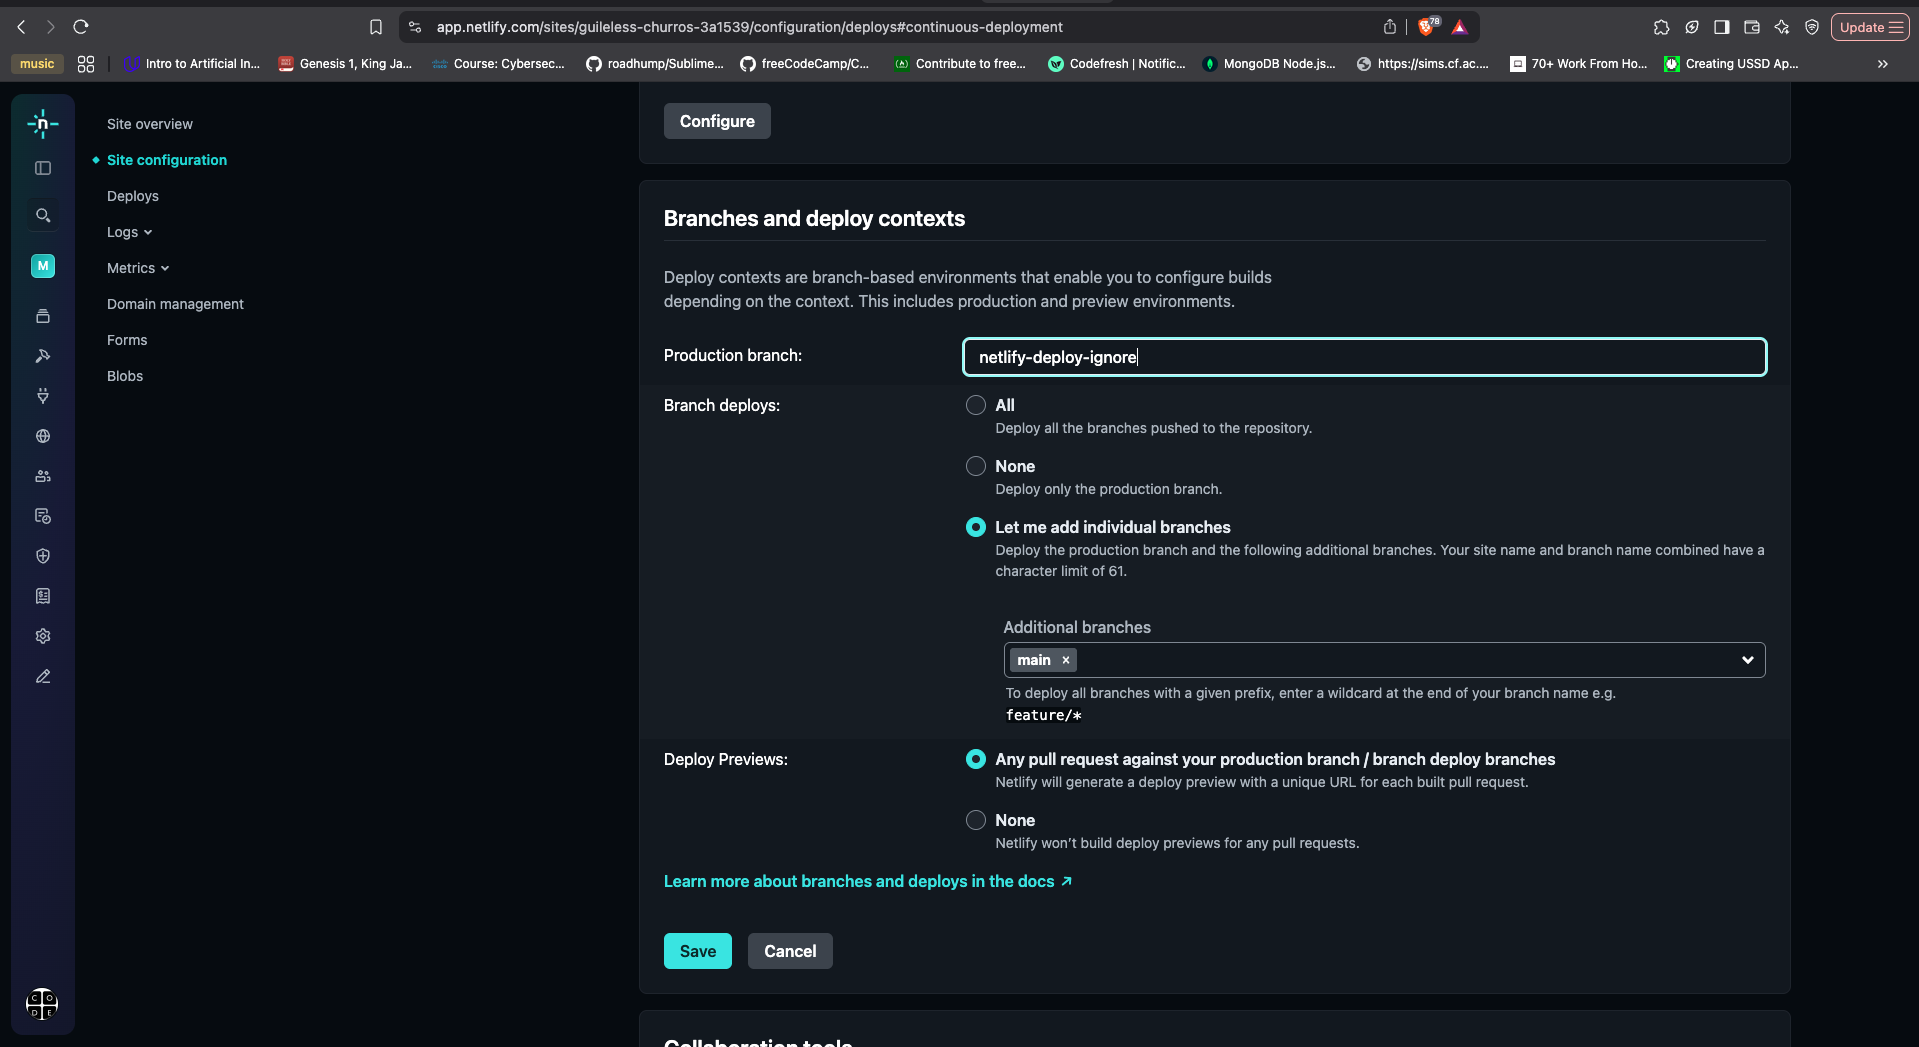
Task: Open the team members icon
Action: point(43,476)
